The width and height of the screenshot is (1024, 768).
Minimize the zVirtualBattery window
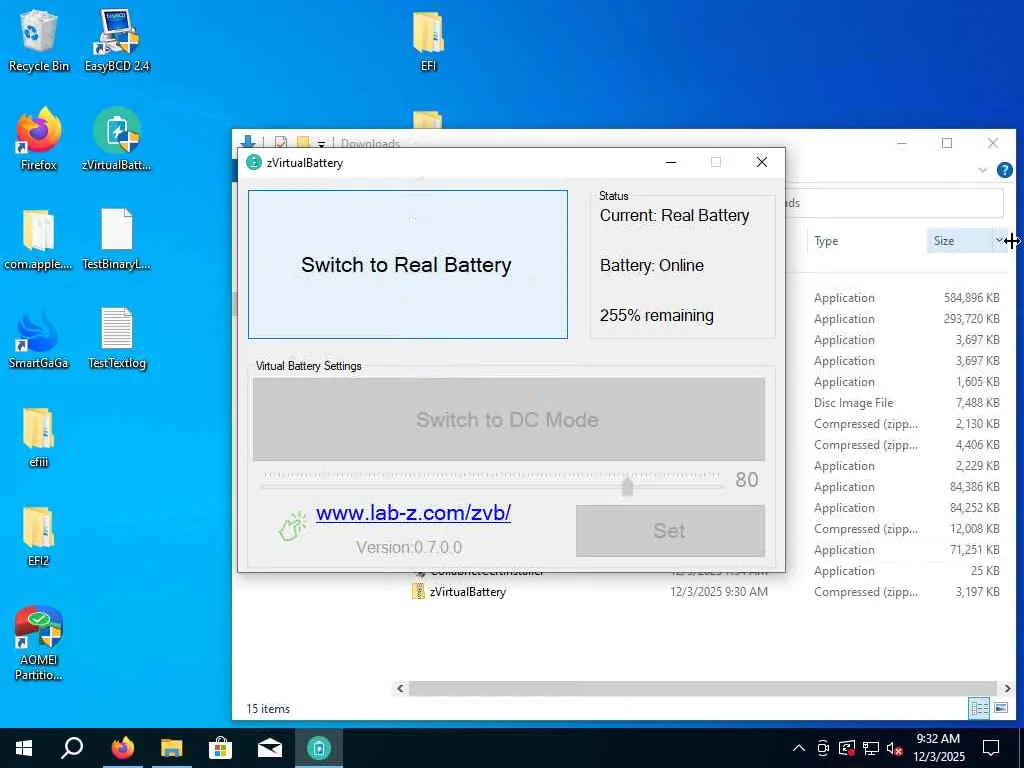click(671, 162)
